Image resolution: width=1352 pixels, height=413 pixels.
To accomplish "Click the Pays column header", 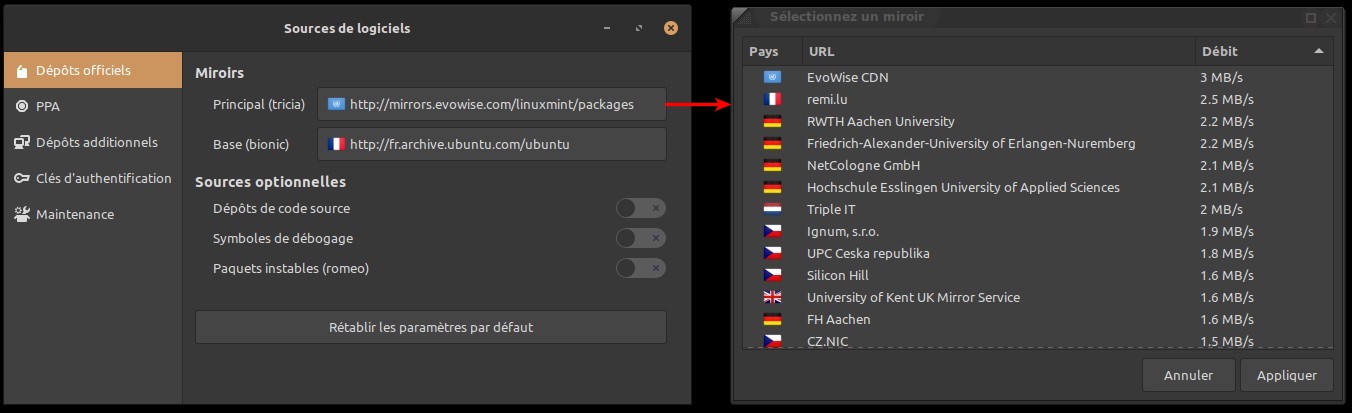I will pyautogui.click(x=771, y=51).
